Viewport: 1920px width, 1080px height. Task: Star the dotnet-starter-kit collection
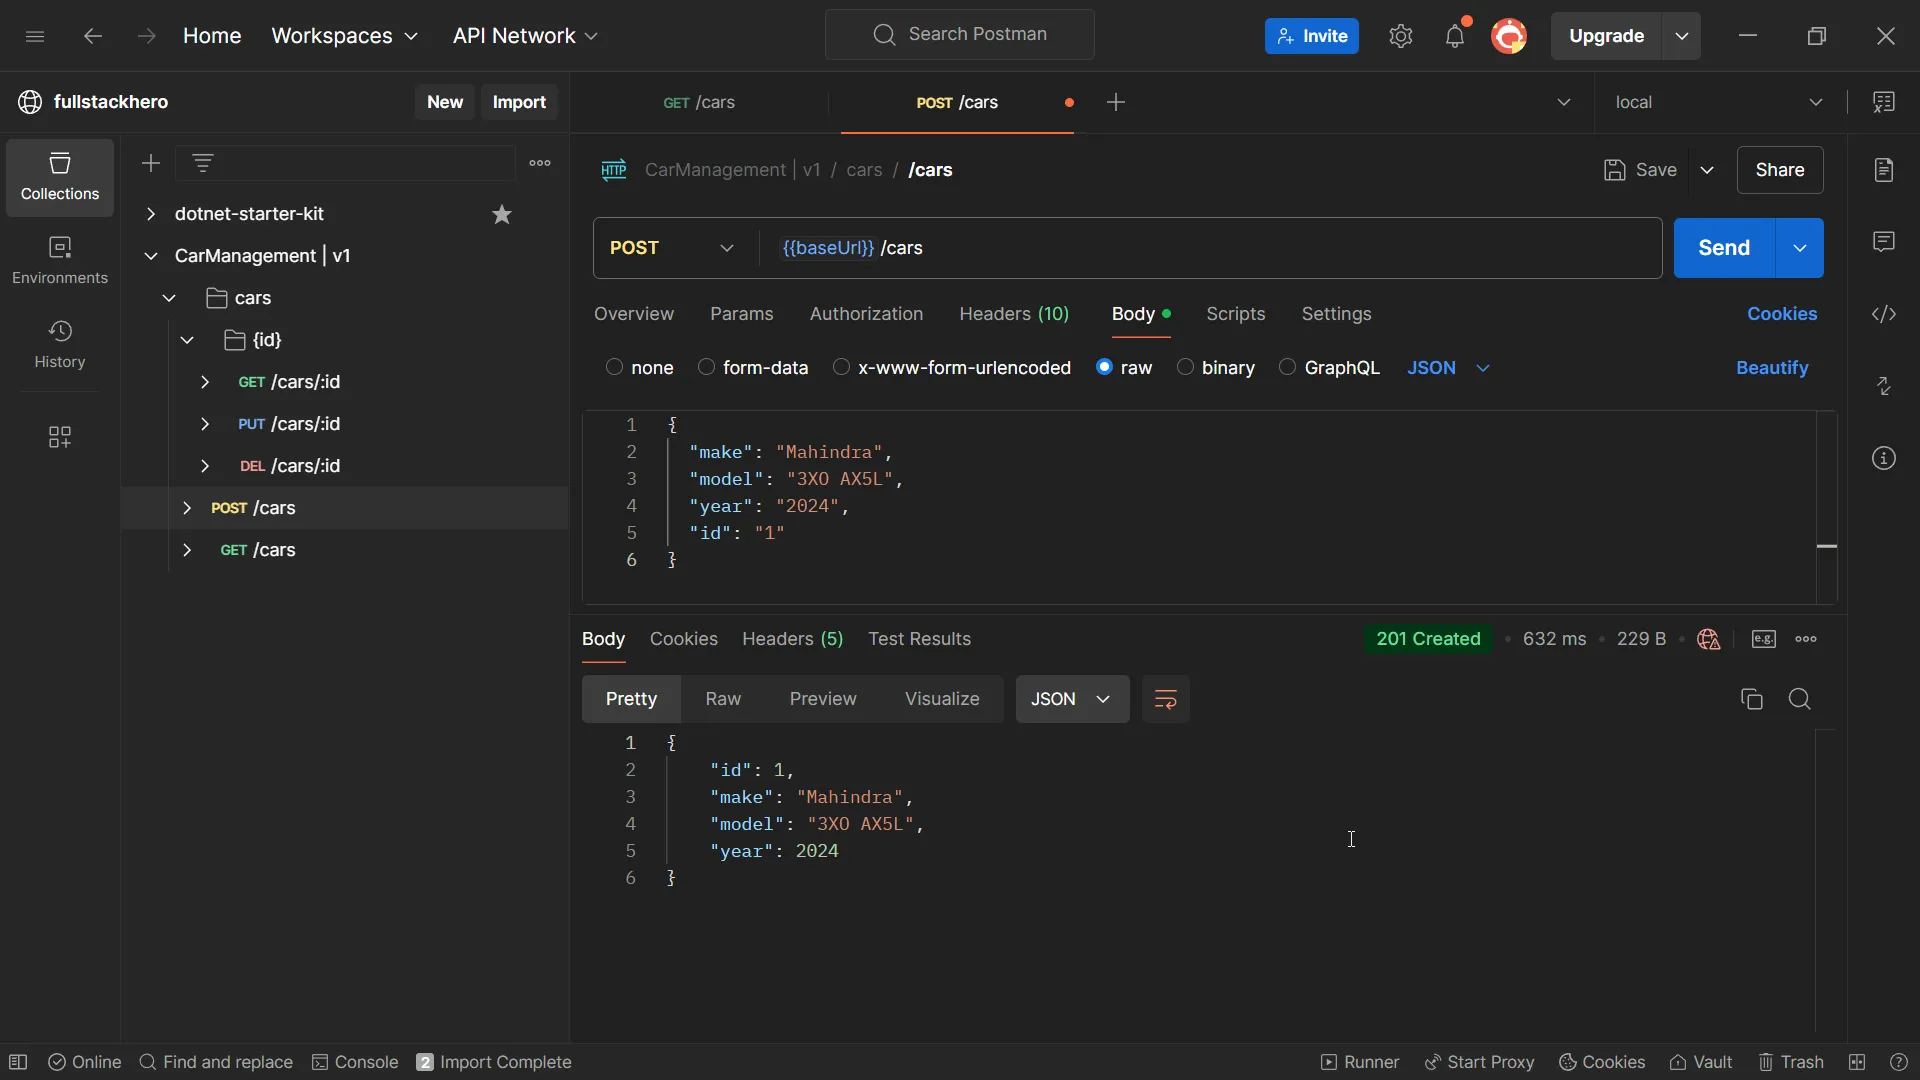502,214
